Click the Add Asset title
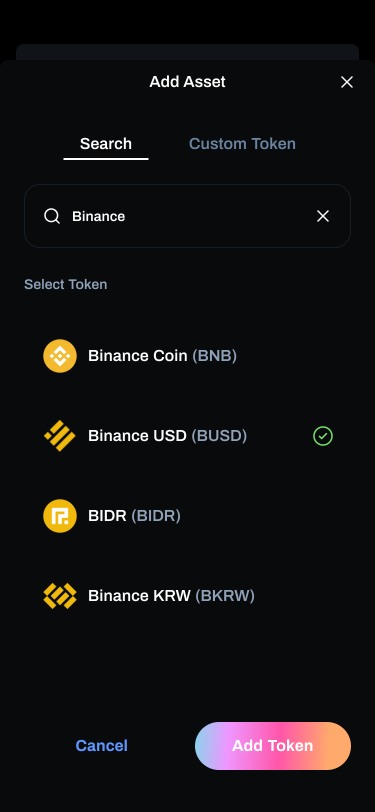This screenshot has height=812, width=375. [x=188, y=82]
